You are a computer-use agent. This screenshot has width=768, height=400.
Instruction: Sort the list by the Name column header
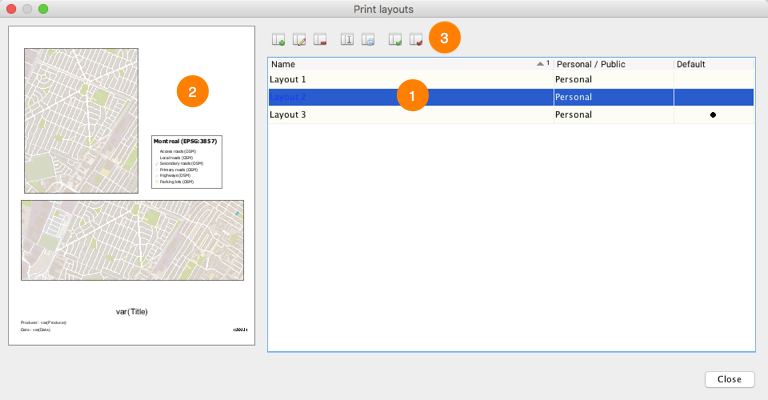[x=400, y=64]
